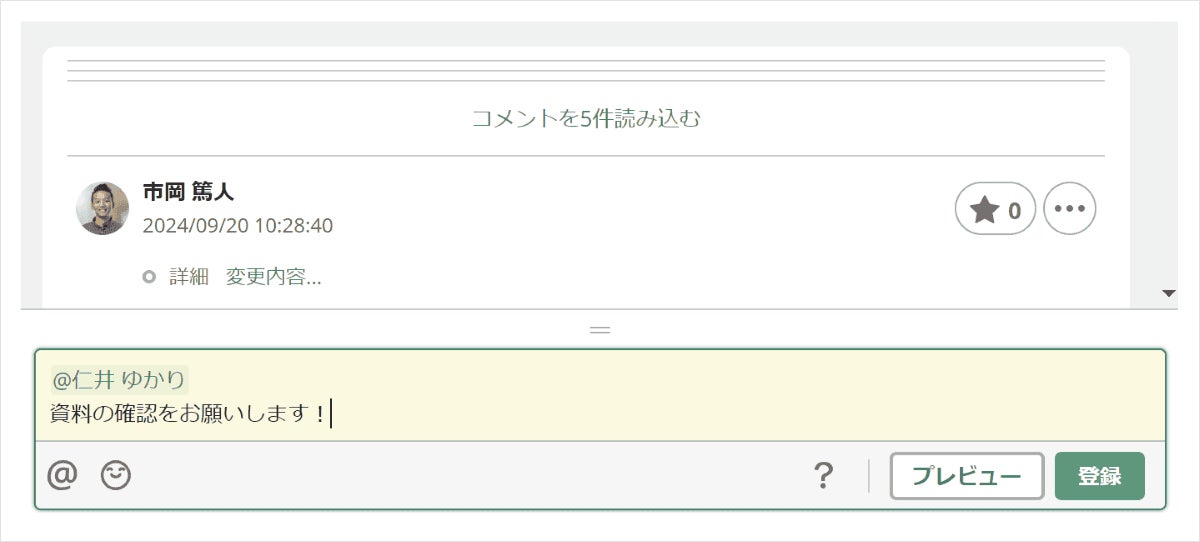The width and height of the screenshot is (1200, 542).
Task: Expand the 変更内容... details
Action: pos(273,277)
